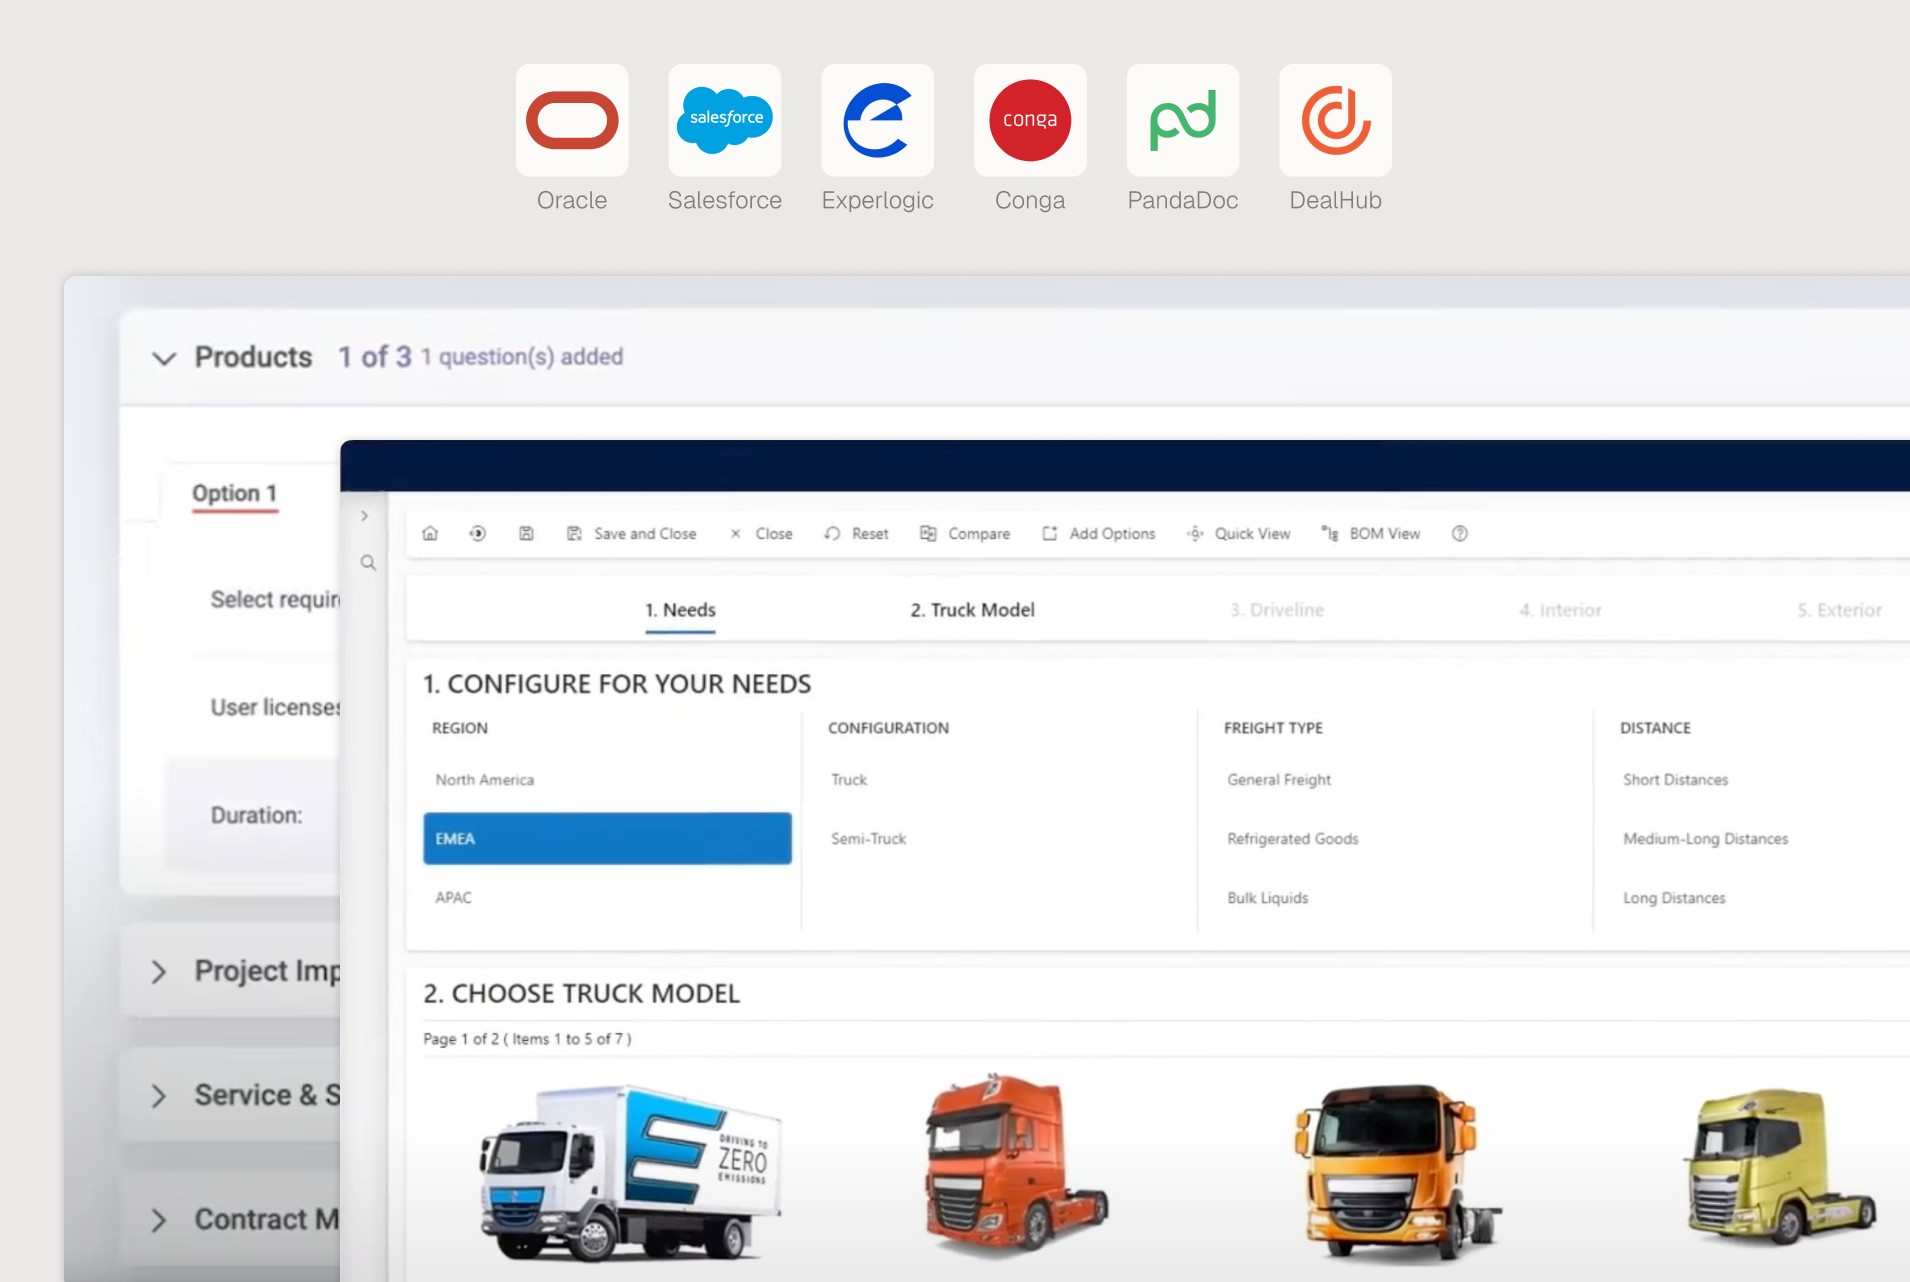1910x1282 pixels.
Task: Click the BOM View icon
Action: [x=1330, y=534]
